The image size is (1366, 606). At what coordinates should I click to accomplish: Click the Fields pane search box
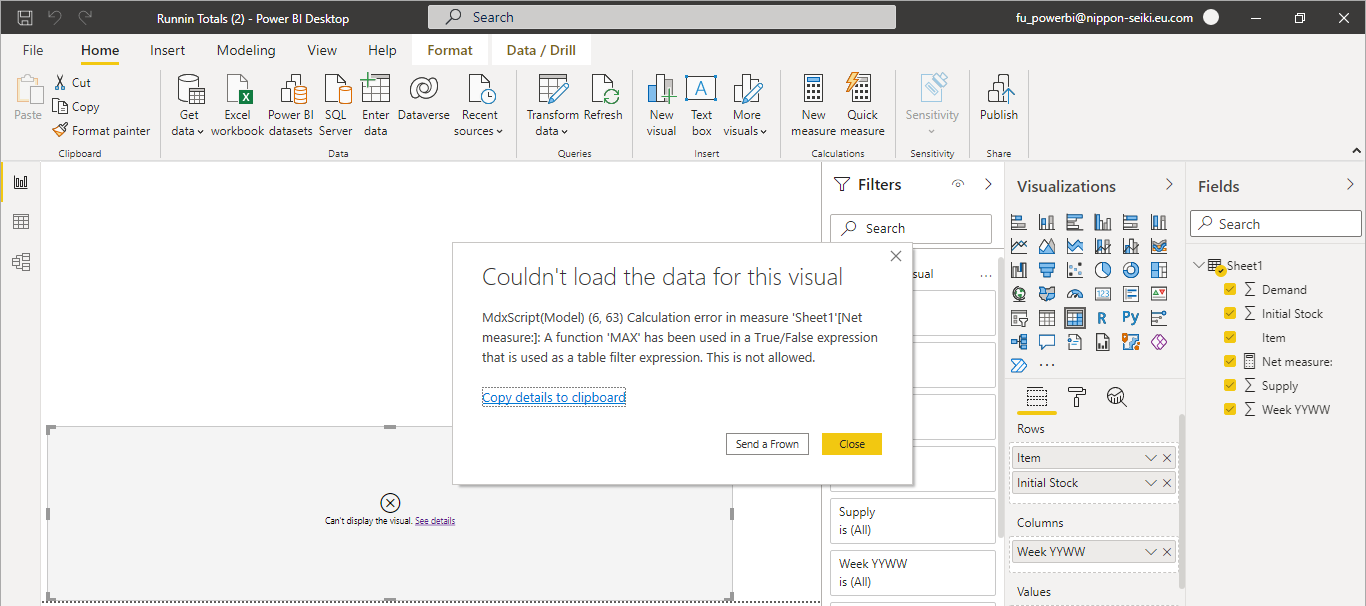click(1276, 224)
